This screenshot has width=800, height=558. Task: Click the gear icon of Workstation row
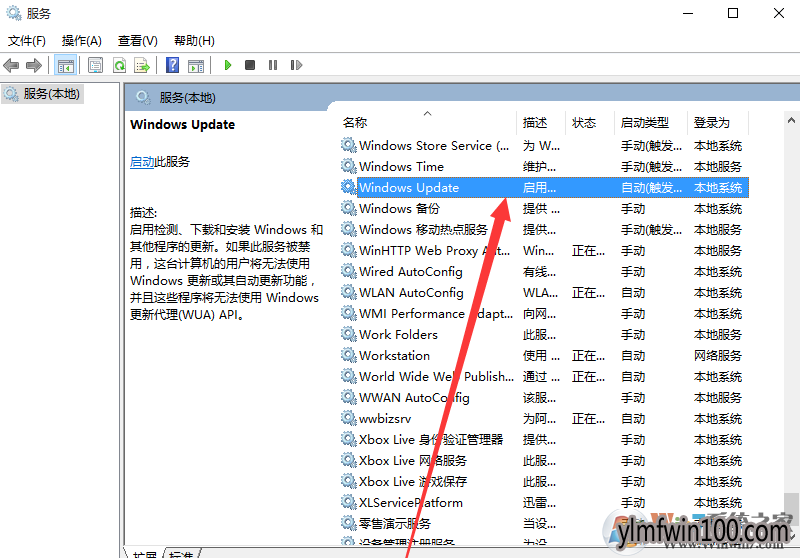click(x=348, y=355)
